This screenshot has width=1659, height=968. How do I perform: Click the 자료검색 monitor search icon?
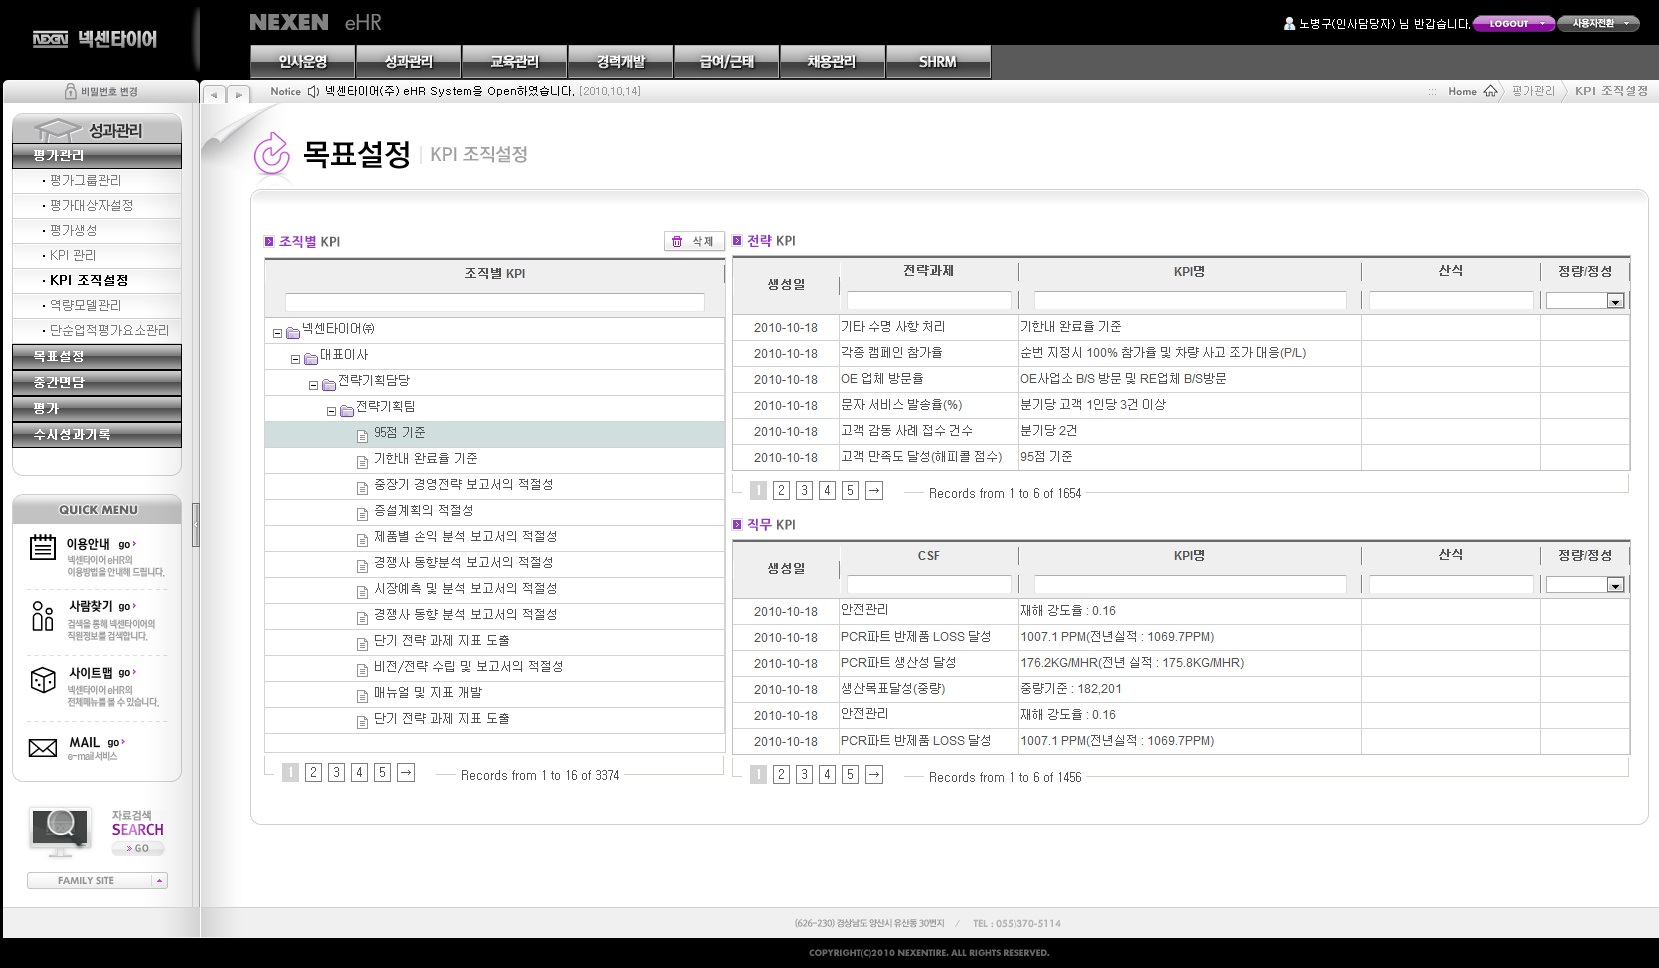tap(60, 832)
